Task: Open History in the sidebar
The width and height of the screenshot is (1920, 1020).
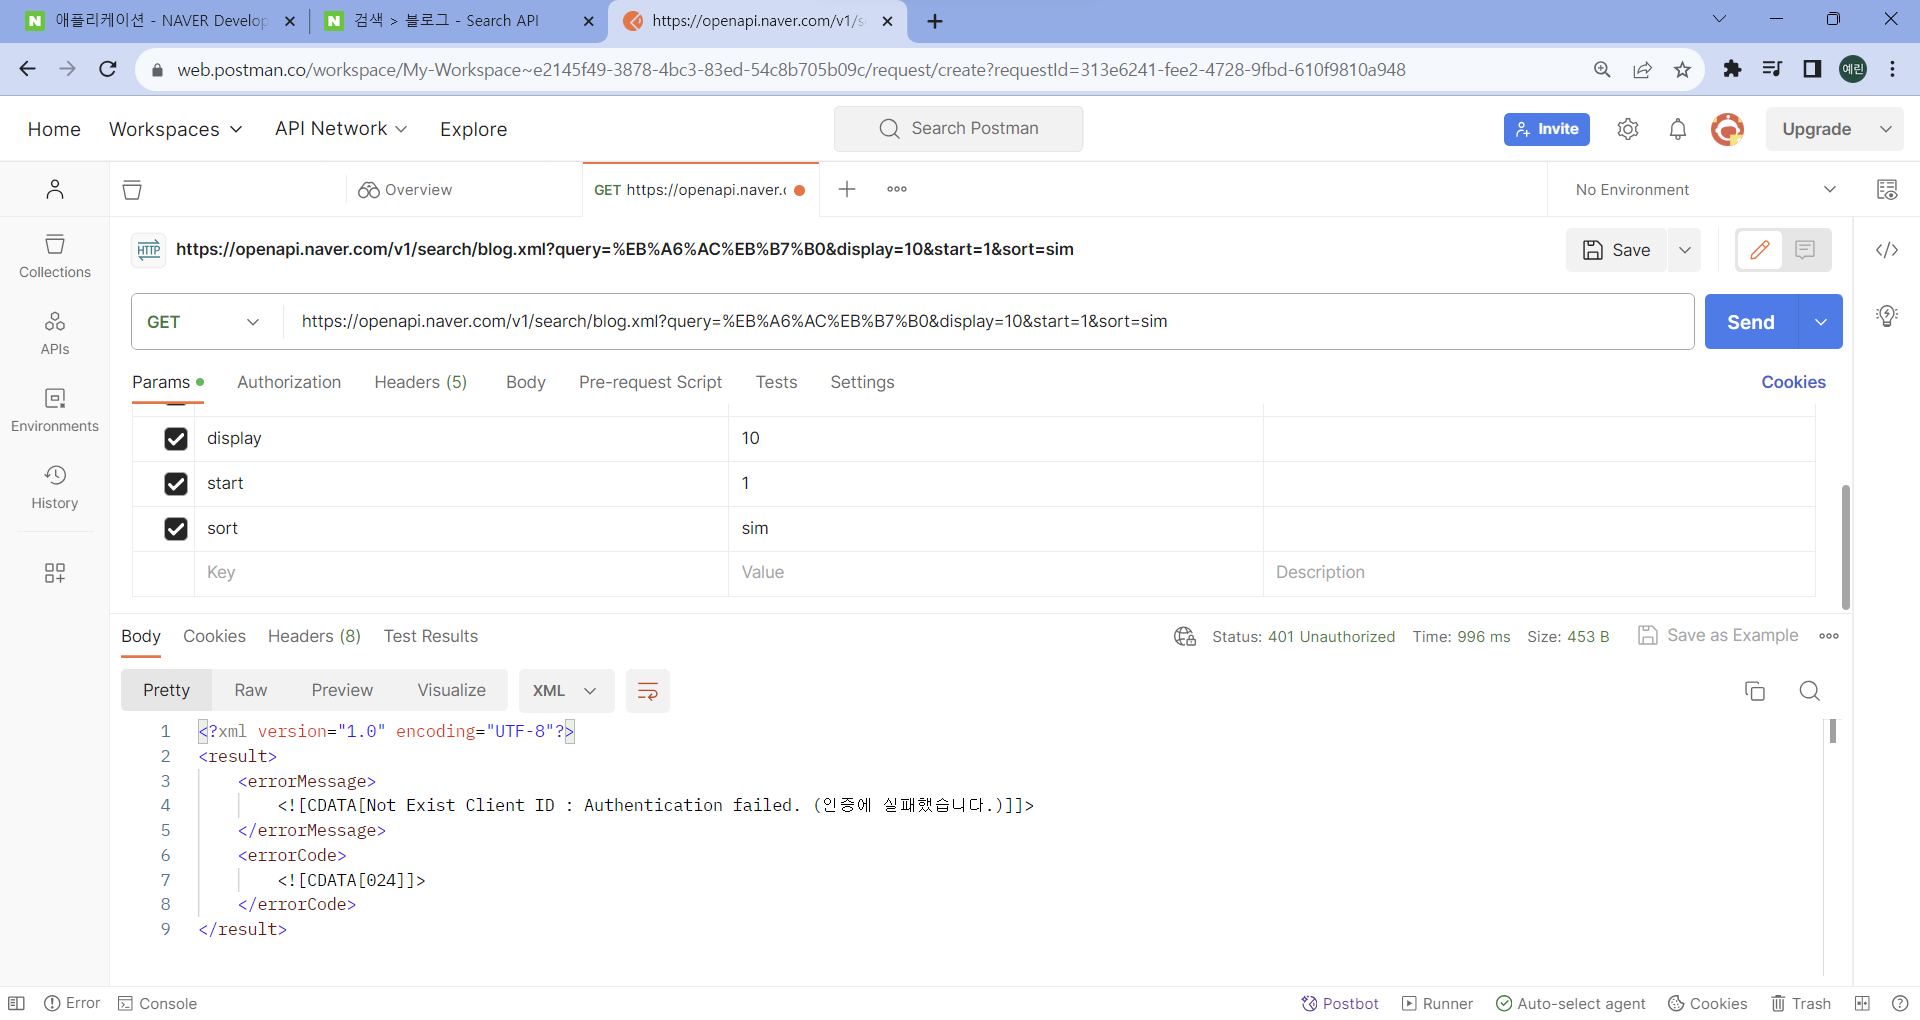Action: (x=55, y=488)
